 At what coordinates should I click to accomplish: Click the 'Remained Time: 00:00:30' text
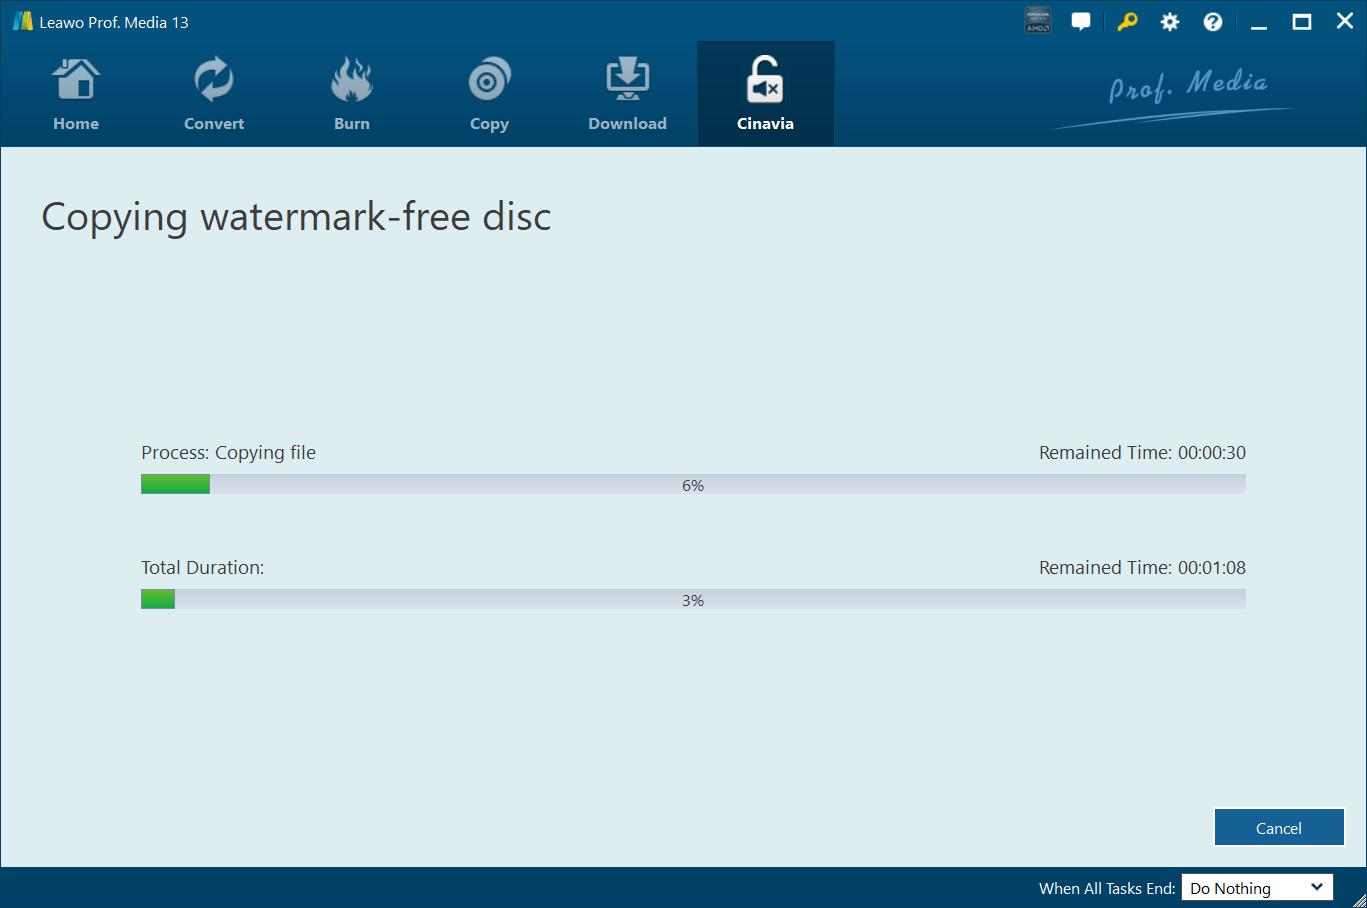click(1142, 453)
